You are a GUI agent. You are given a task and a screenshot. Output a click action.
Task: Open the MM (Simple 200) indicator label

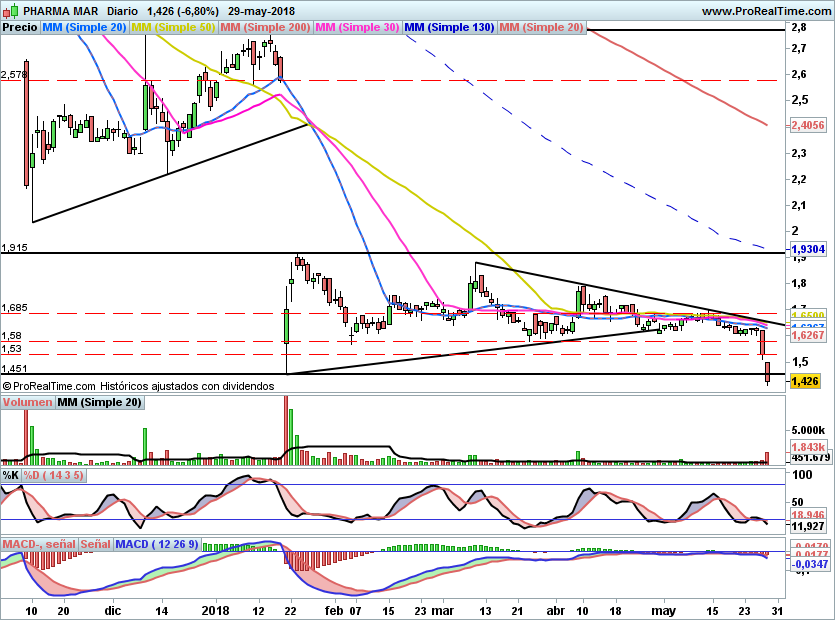[265, 27]
